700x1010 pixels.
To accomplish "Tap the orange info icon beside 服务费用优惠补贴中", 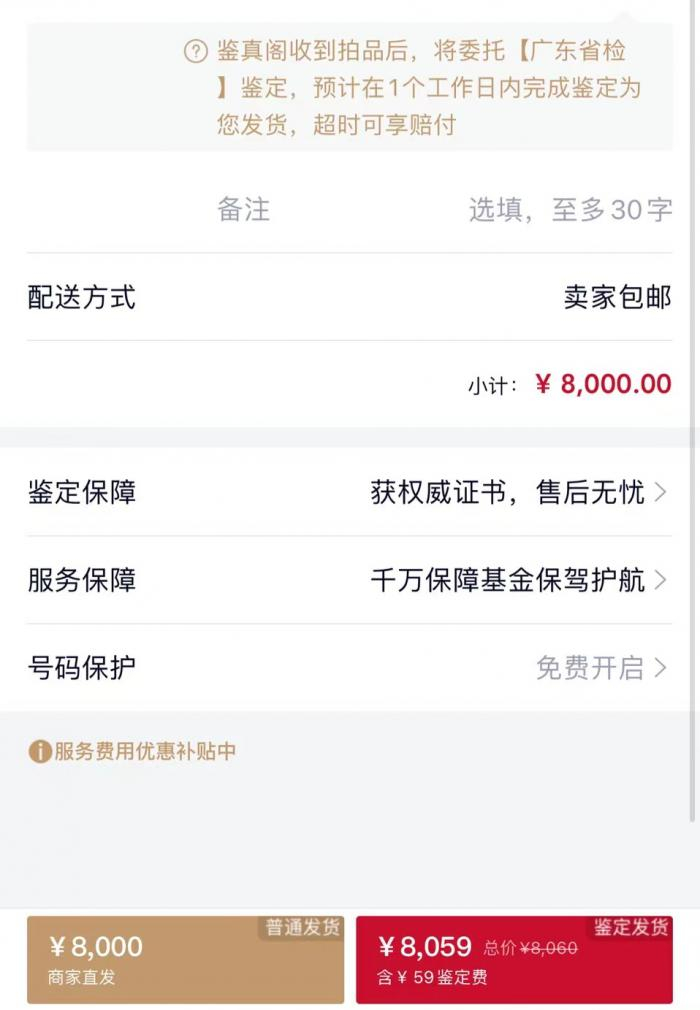I will pyautogui.click(x=40, y=752).
